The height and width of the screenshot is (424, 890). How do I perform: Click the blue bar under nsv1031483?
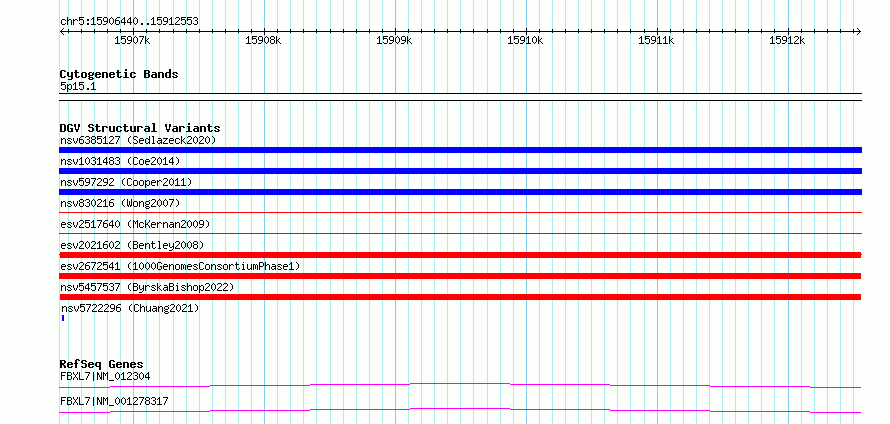pyautogui.click(x=460, y=171)
